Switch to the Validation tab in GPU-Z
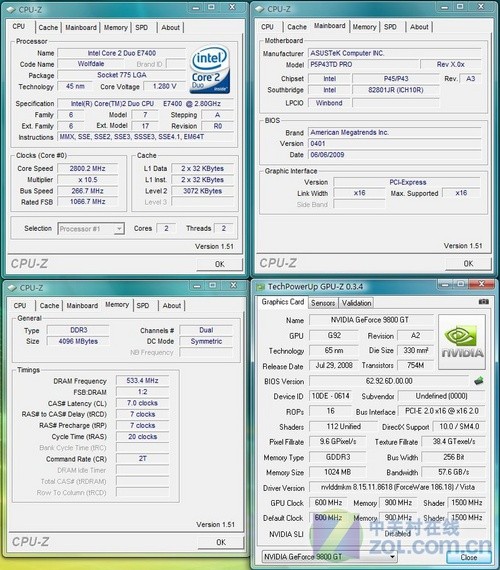The image size is (500, 570). click(x=356, y=303)
